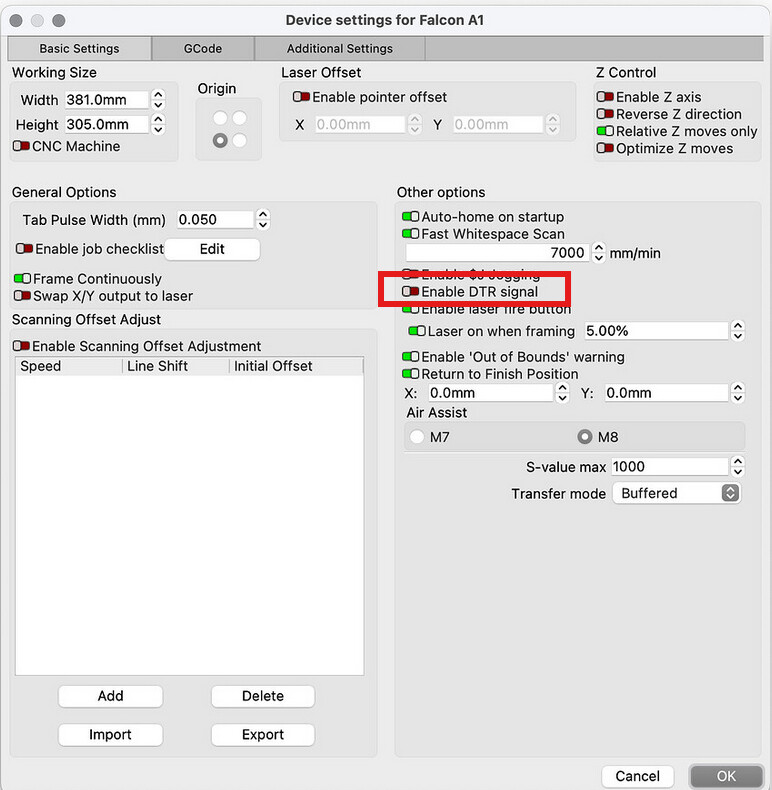The image size is (772, 790).
Task: Select the Basic Settings tab
Action: 80,48
